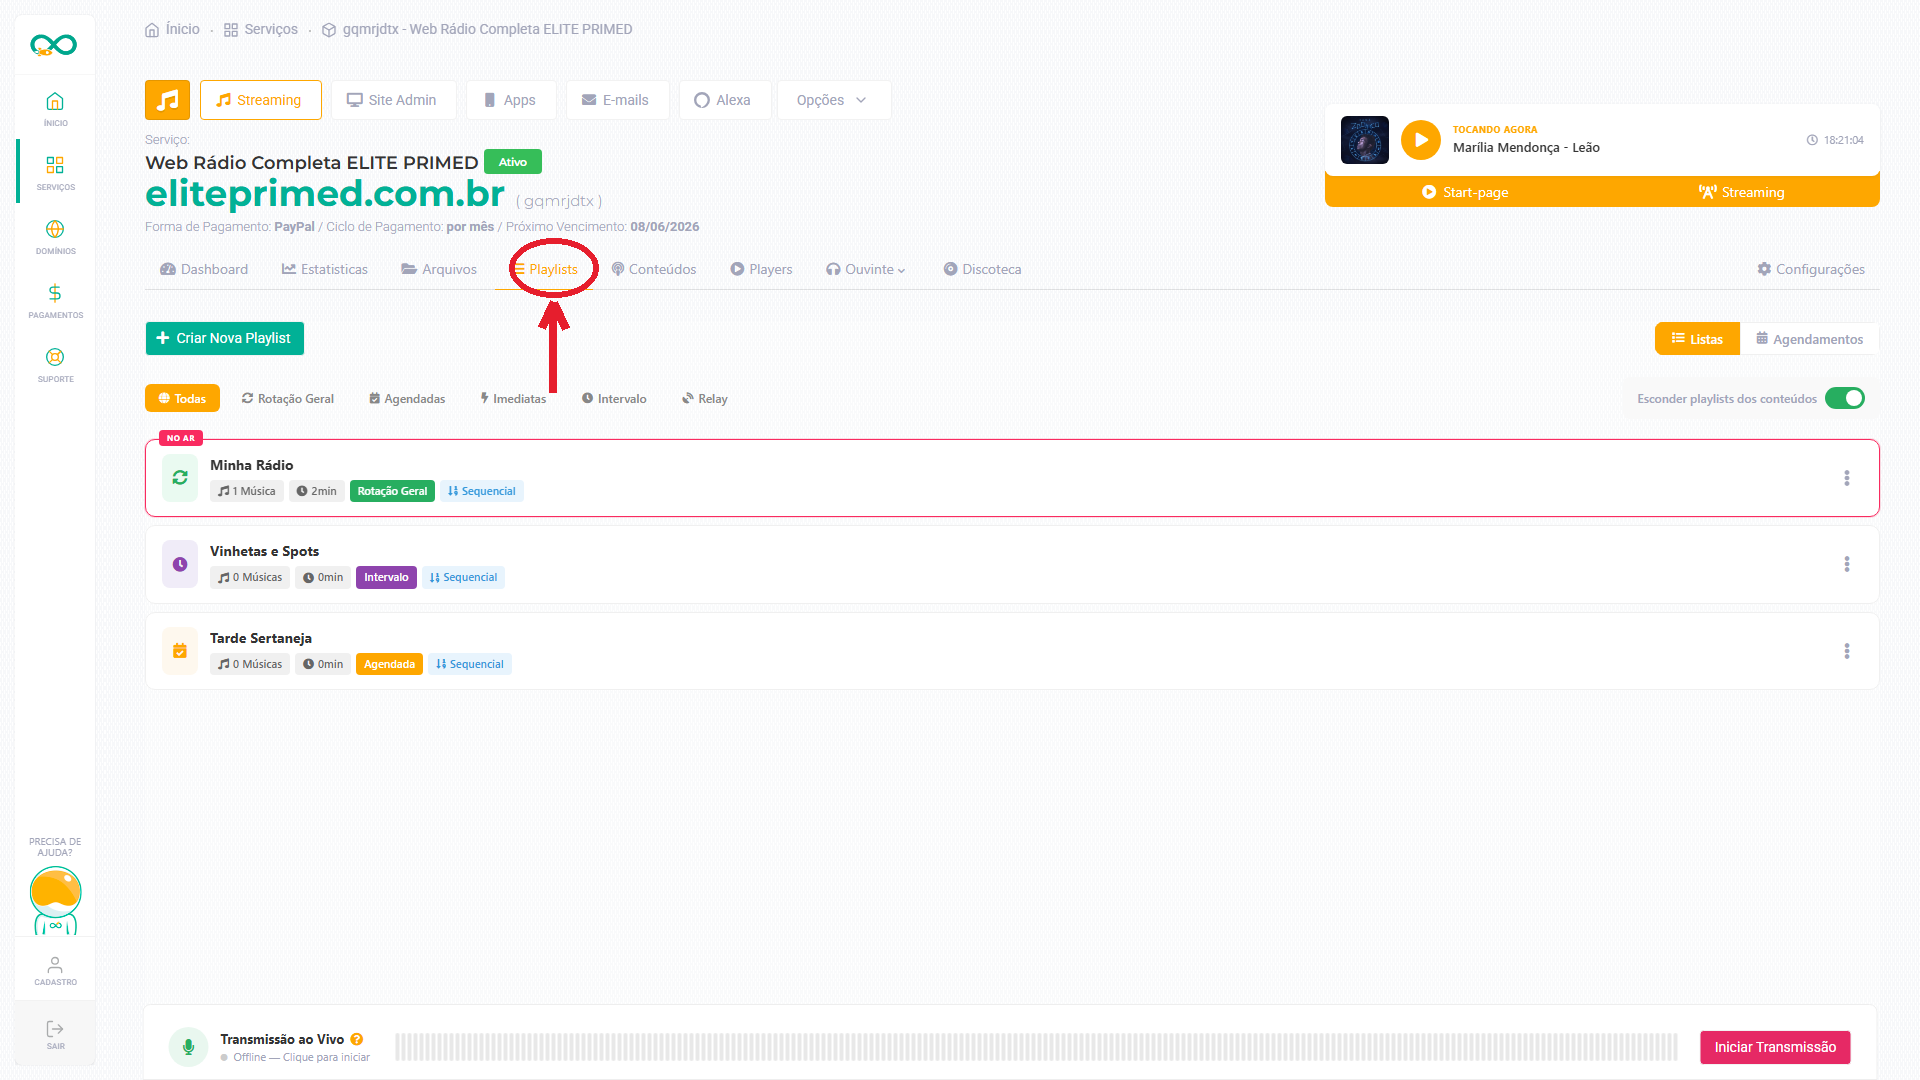The width and height of the screenshot is (1920, 1080).
Task: Open the Tarde Sertaneja playlist title
Action: [260, 638]
